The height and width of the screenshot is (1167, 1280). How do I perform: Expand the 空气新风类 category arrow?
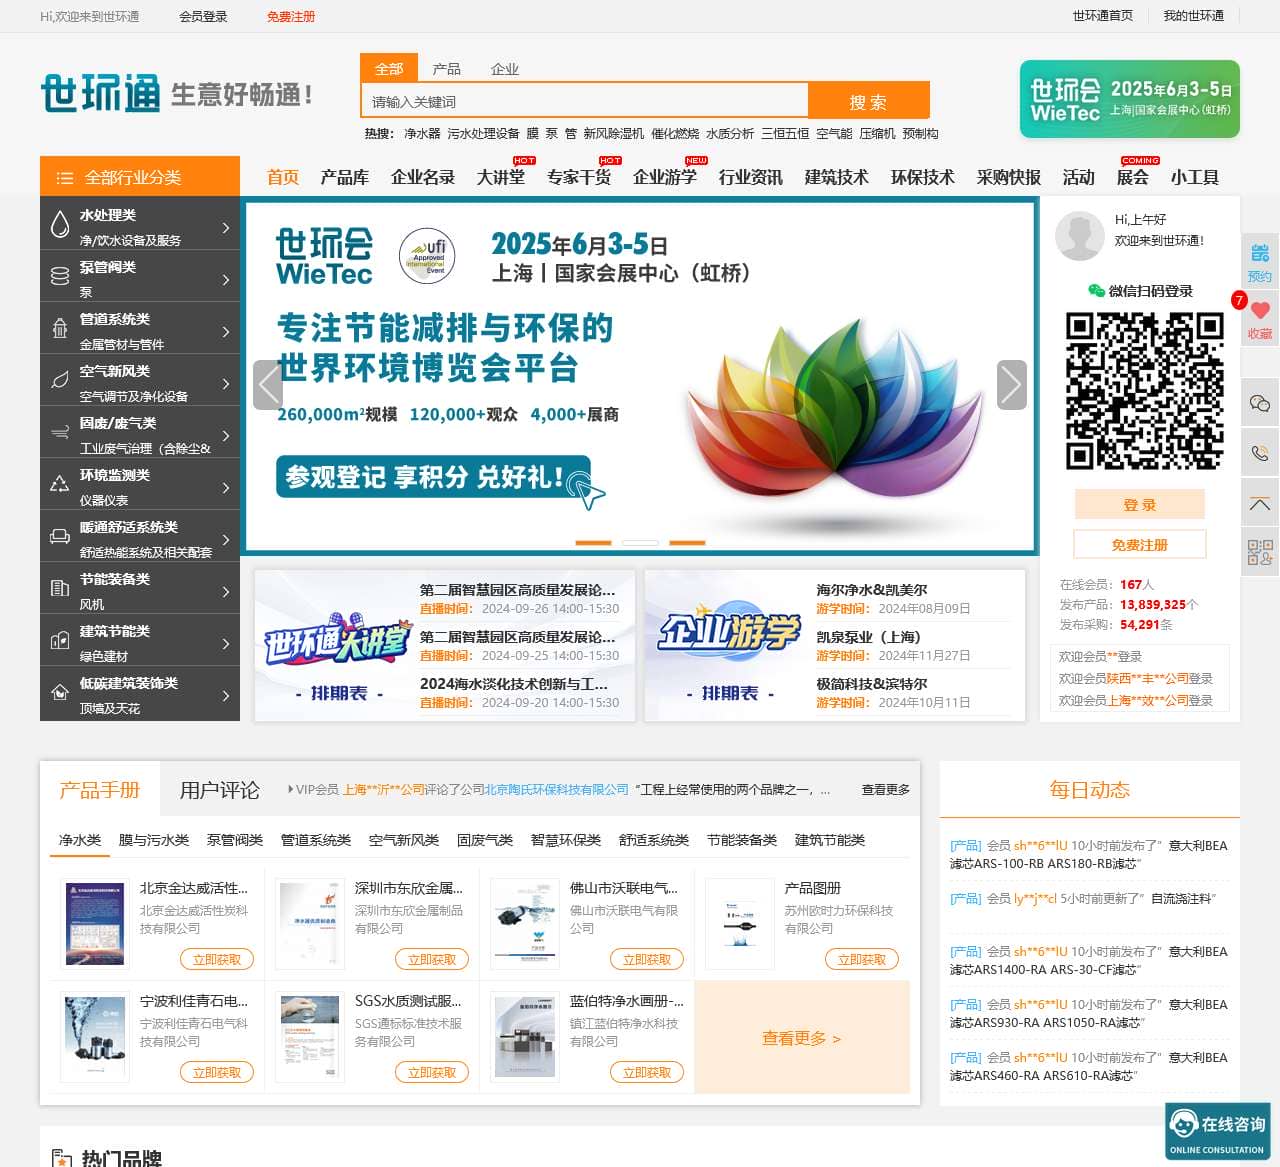point(226,384)
